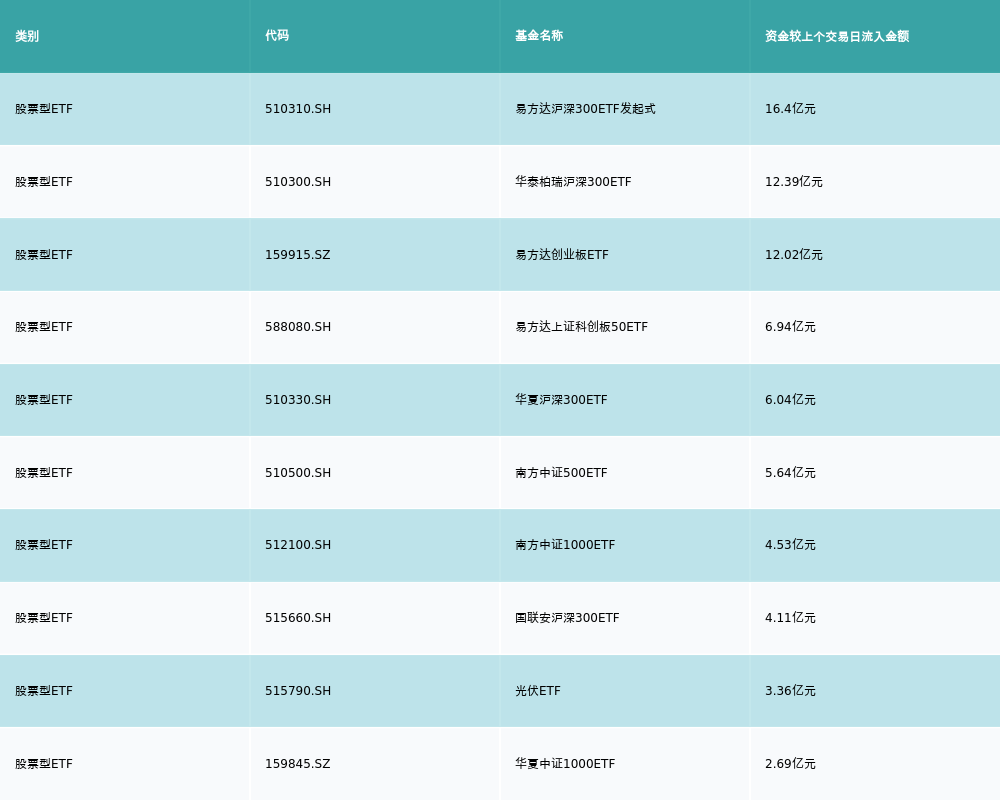The width and height of the screenshot is (1000, 800).
Task: Click 南方中证500ETF fund name
Action: click(561, 473)
